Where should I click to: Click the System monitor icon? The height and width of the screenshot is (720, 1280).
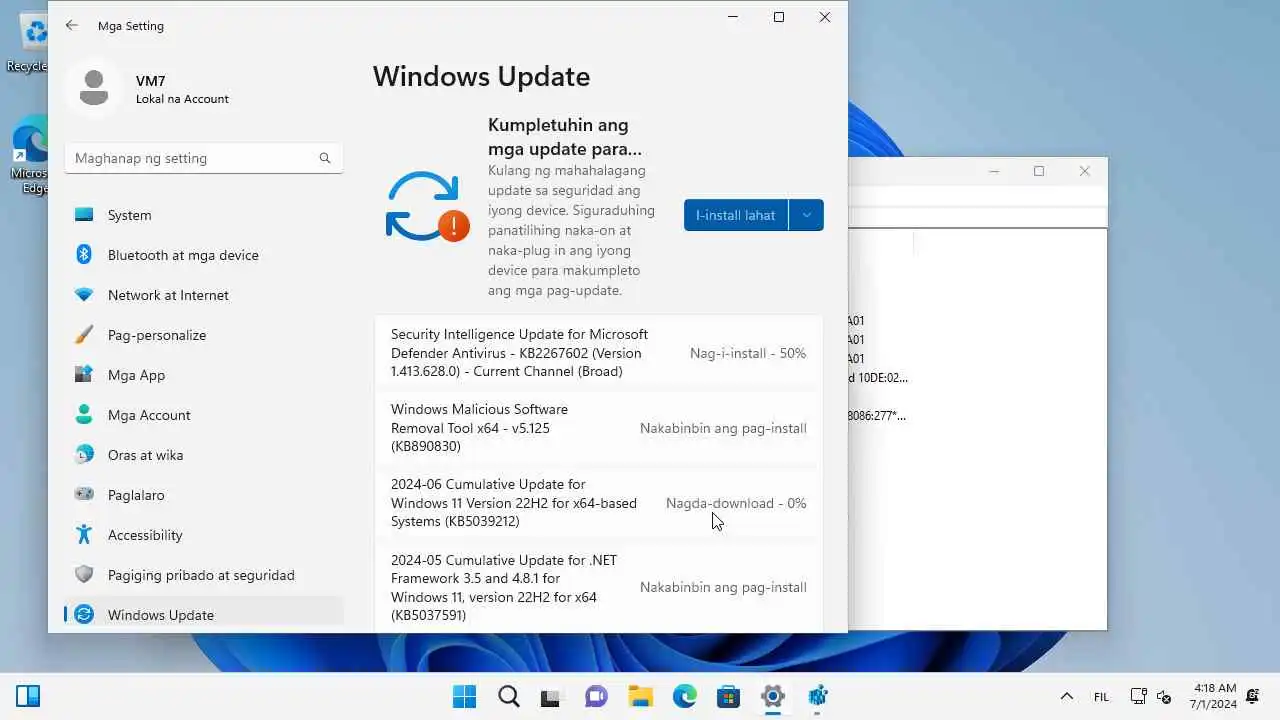pos(85,215)
